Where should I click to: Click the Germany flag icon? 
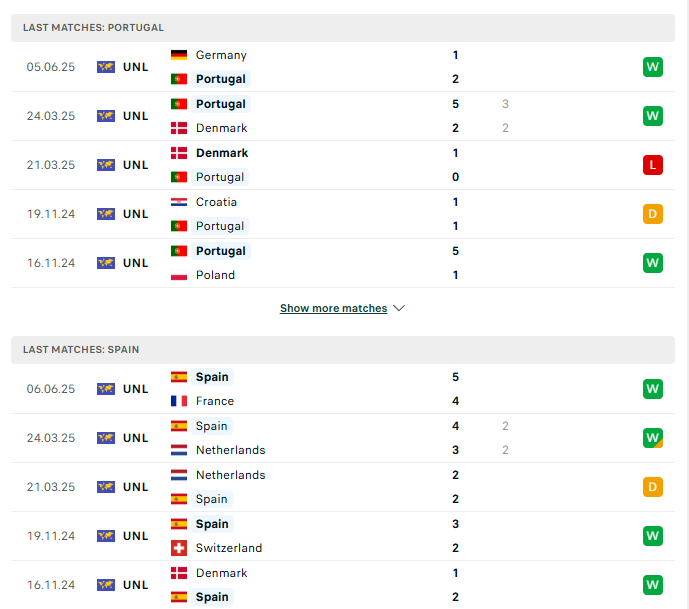pos(179,55)
